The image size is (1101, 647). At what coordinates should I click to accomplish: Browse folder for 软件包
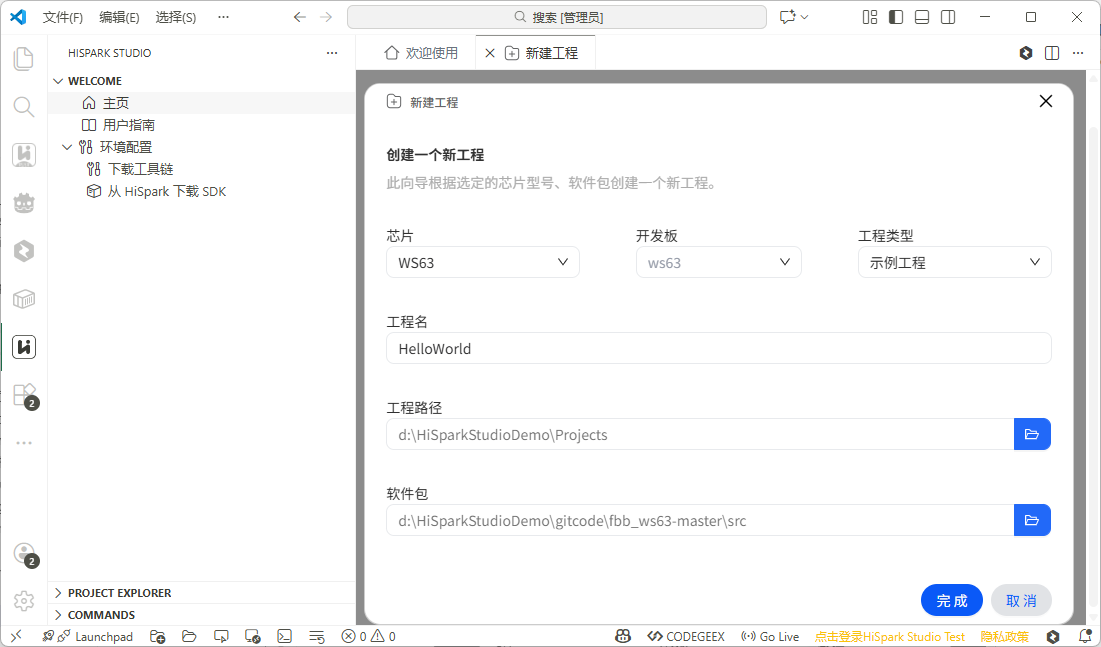tap(1032, 520)
